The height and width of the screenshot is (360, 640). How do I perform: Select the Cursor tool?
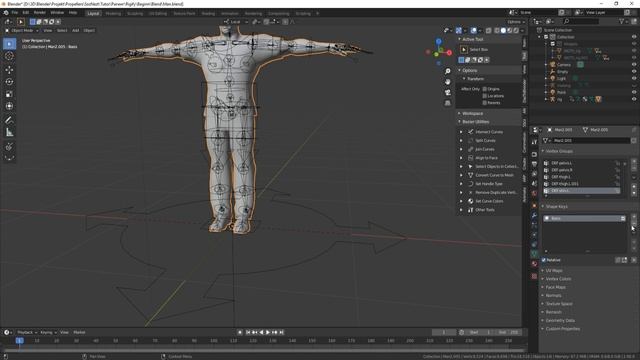9,56
